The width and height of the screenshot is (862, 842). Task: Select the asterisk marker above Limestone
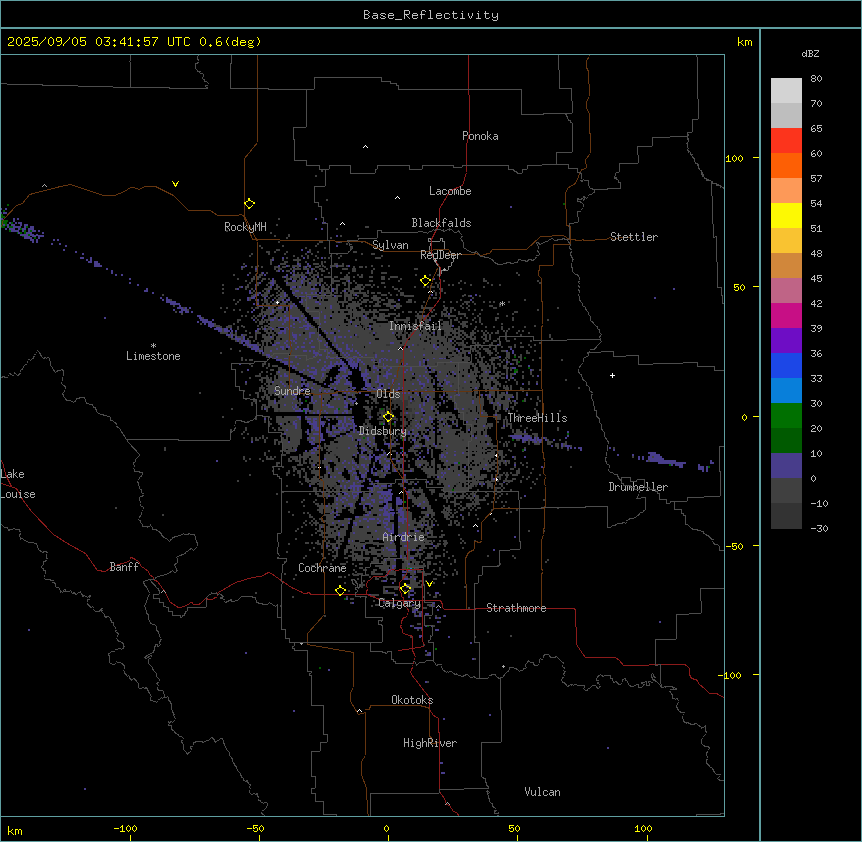pos(153,346)
